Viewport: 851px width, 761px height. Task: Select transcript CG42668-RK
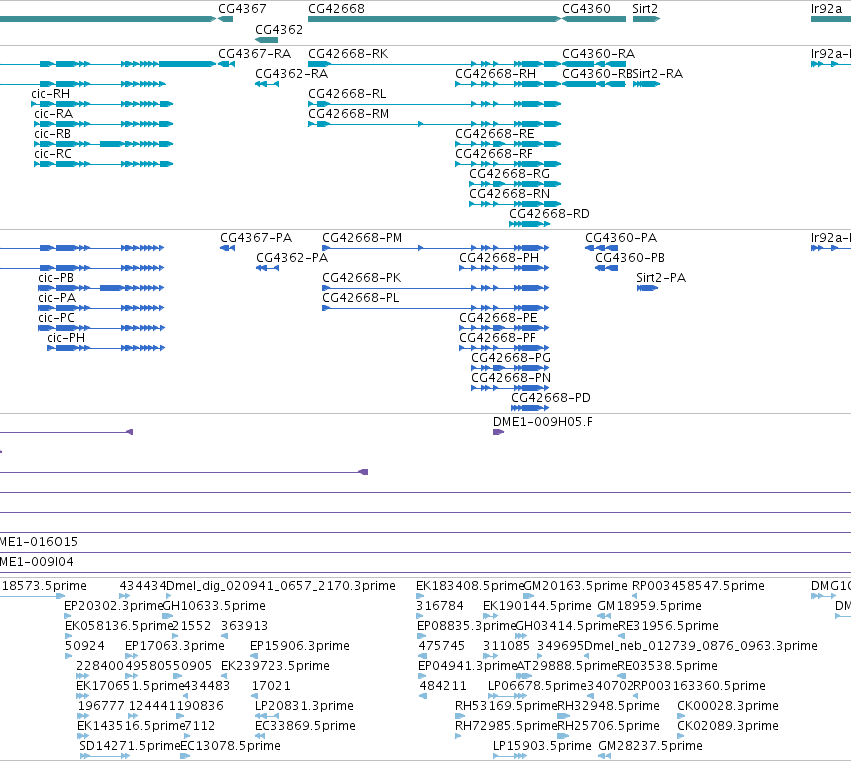[x=348, y=54]
